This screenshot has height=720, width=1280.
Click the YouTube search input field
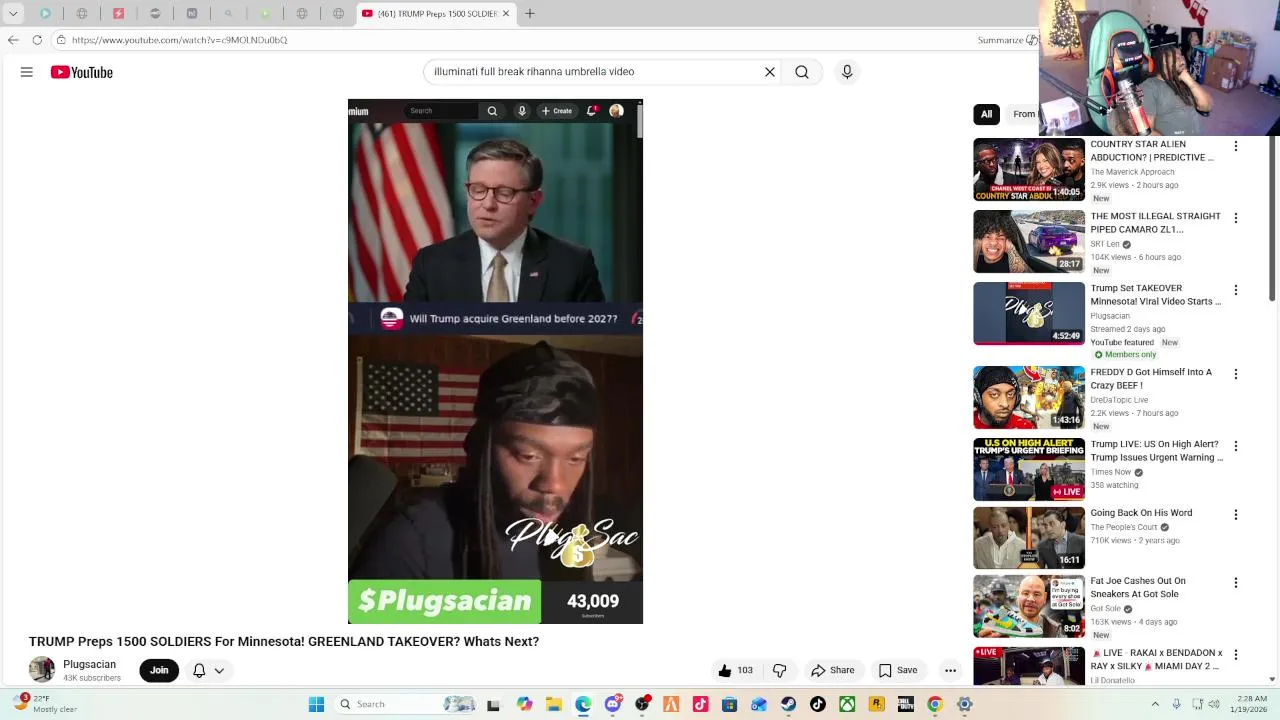(595, 72)
